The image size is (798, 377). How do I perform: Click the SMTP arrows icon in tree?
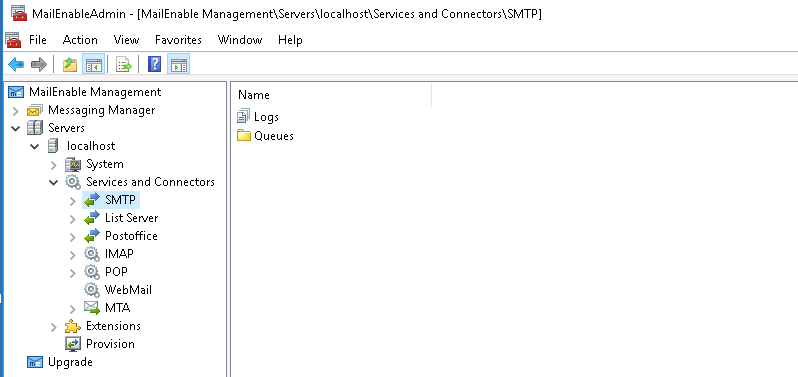[x=92, y=200]
